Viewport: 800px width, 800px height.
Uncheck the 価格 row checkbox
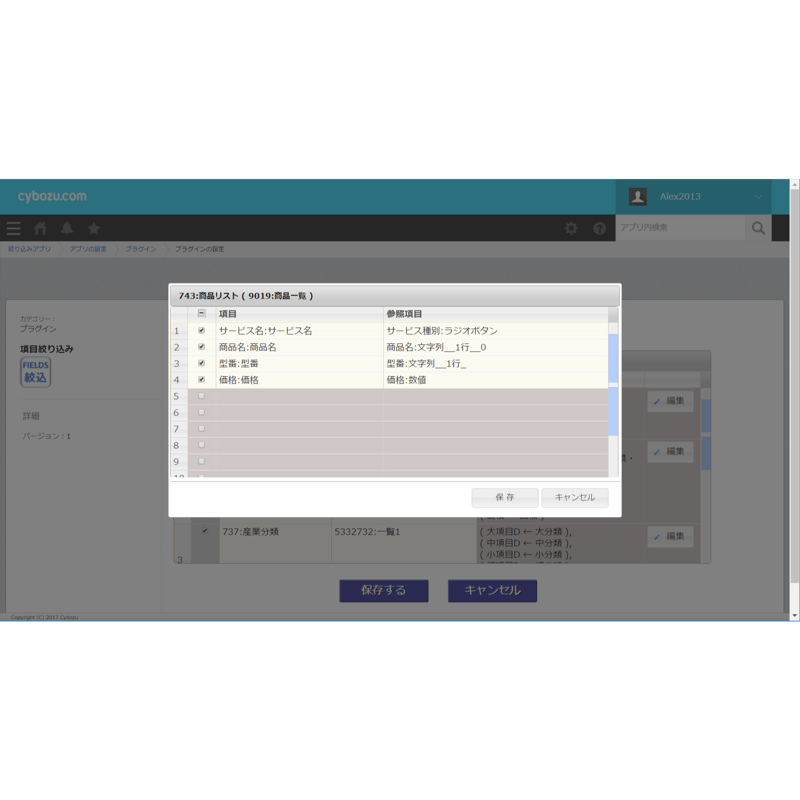pyautogui.click(x=202, y=380)
